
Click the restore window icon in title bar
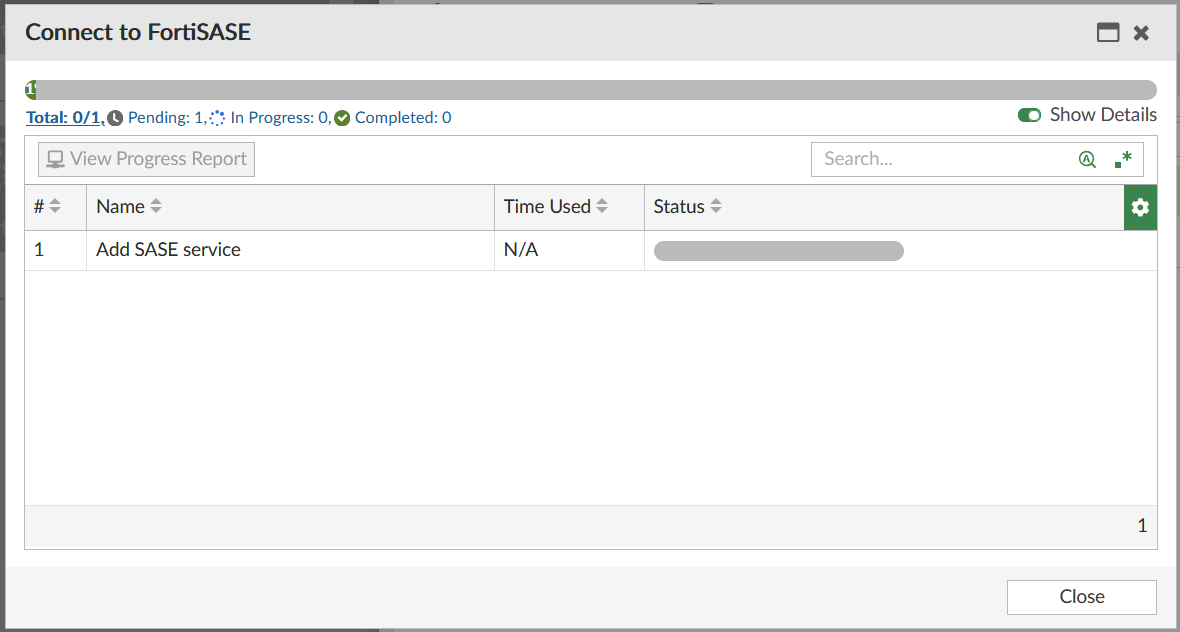[1108, 32]
